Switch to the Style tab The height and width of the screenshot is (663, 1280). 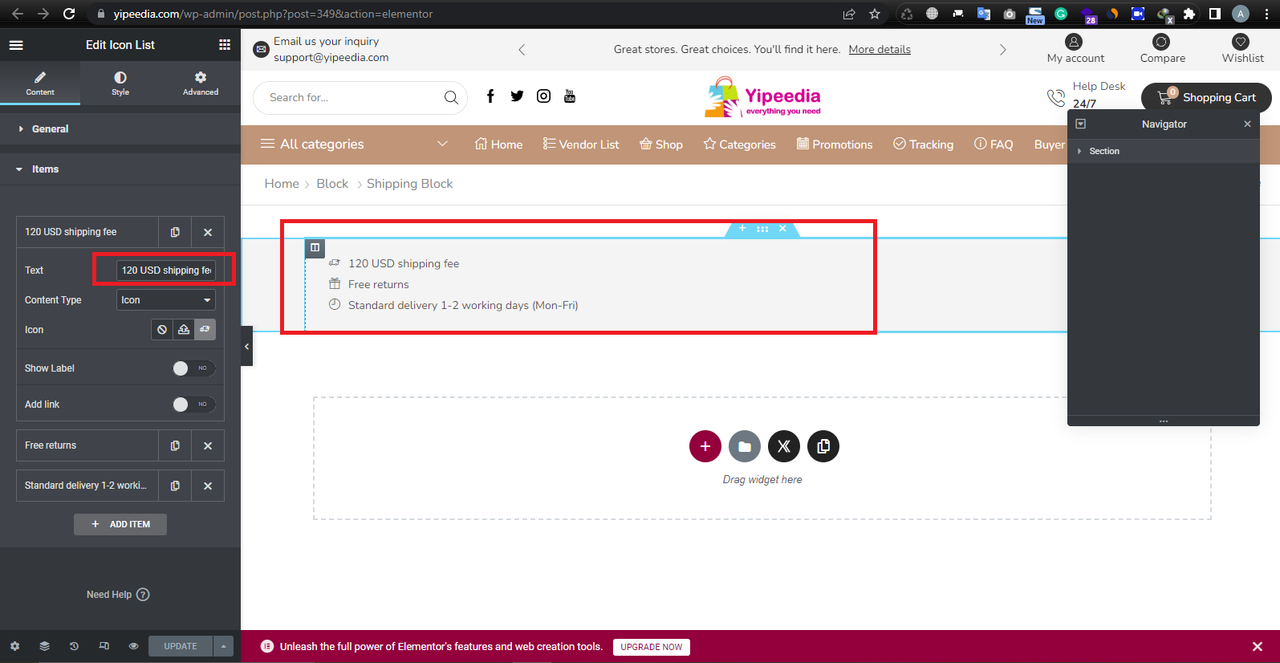pos(120,84)
